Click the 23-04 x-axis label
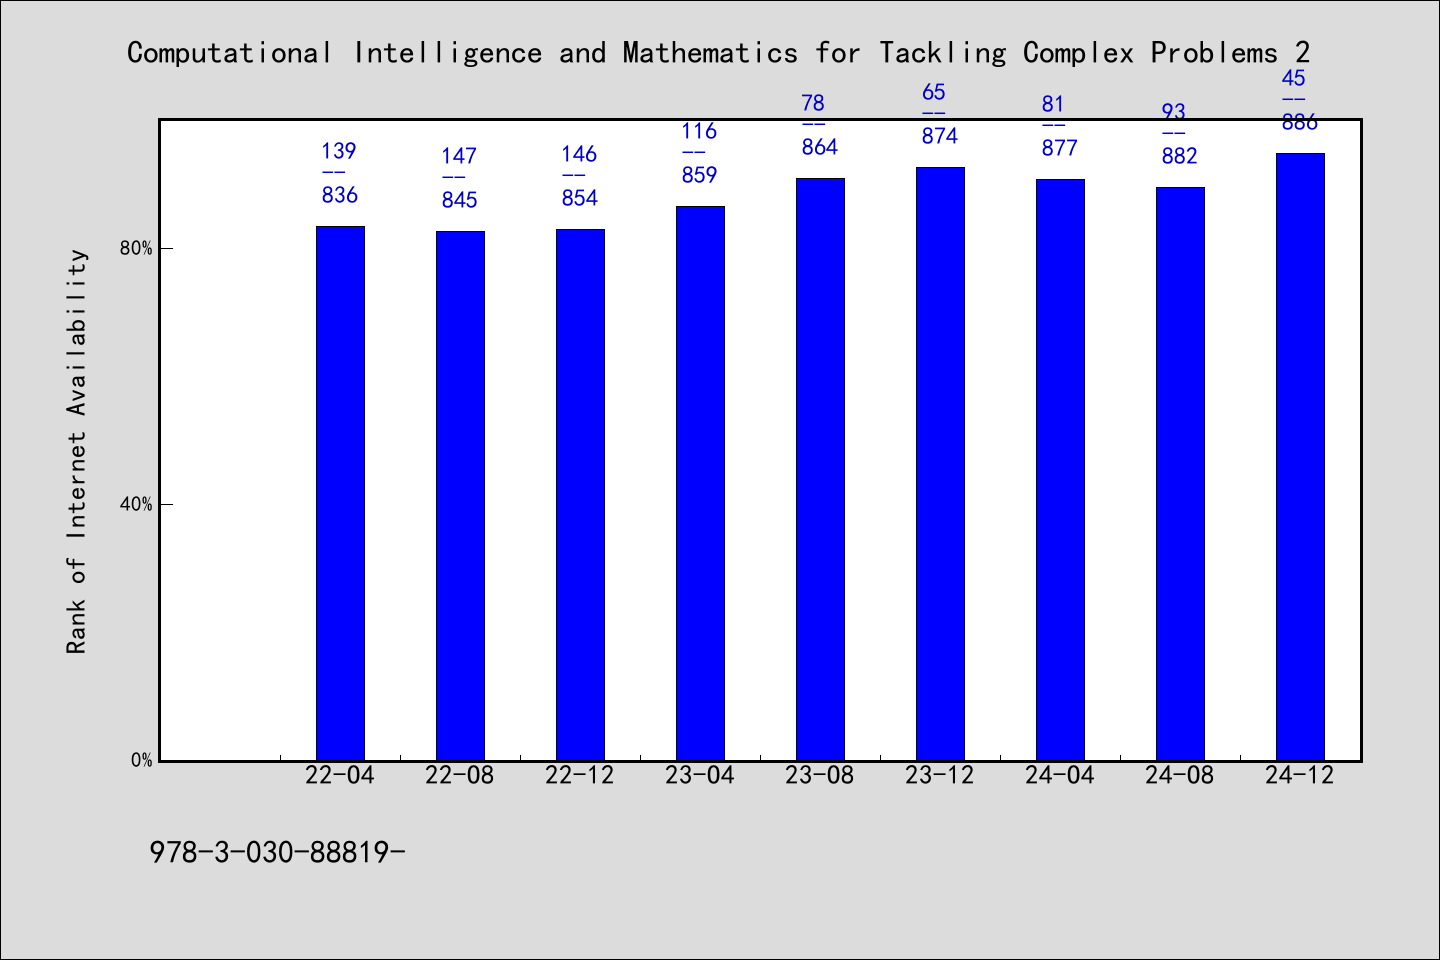The image size is (1440, 960). (x=700, y=776)
